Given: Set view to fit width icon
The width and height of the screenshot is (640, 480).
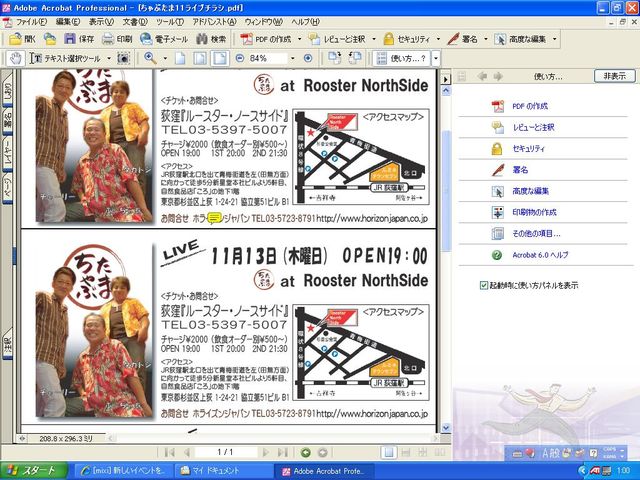Looking at the screenshot, I should pos(220,58).
